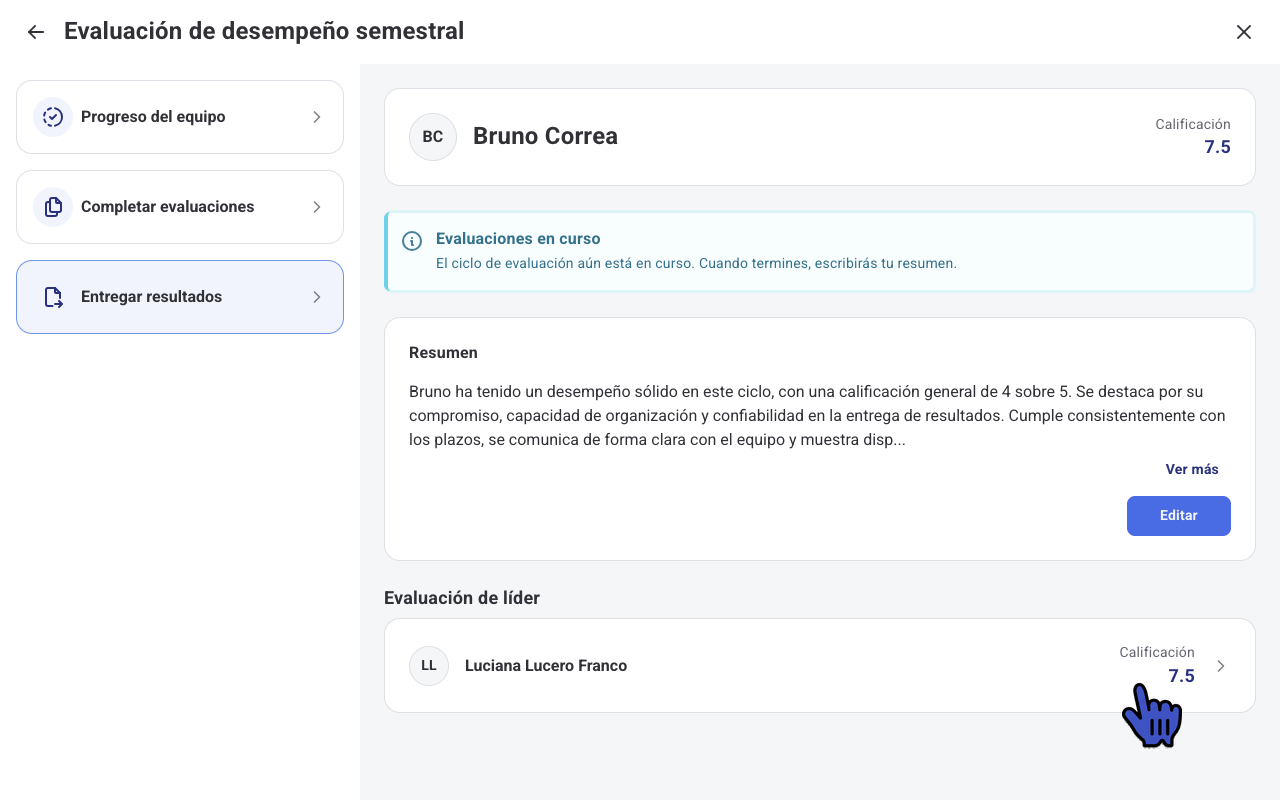Click the Evaluaciones en curso banner title

(x=518, y=239)
